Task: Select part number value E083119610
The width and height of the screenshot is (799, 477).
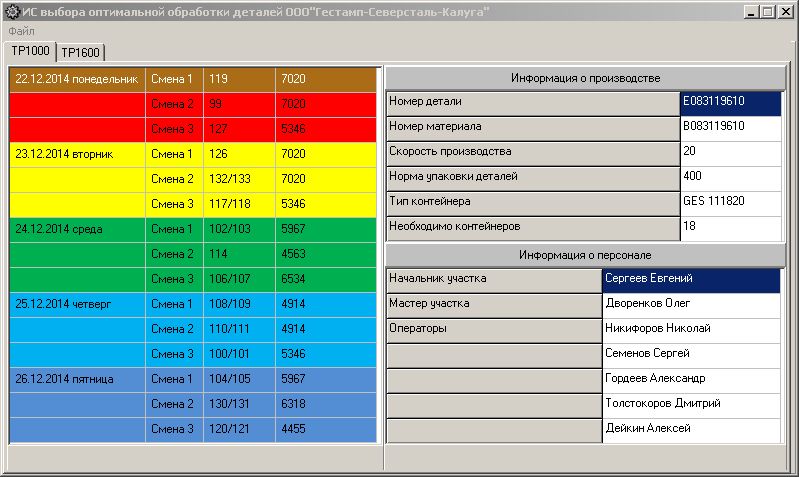Action: [731, 104]
